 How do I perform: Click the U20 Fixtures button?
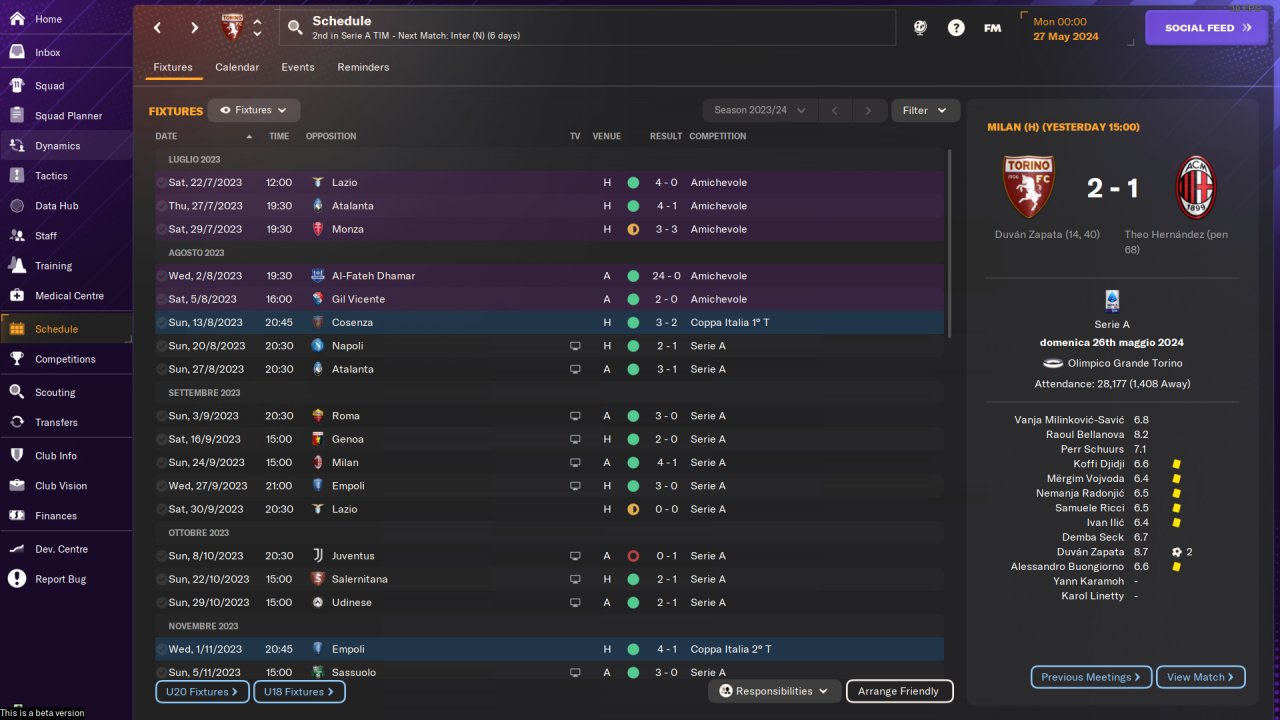tap(202, 691)
